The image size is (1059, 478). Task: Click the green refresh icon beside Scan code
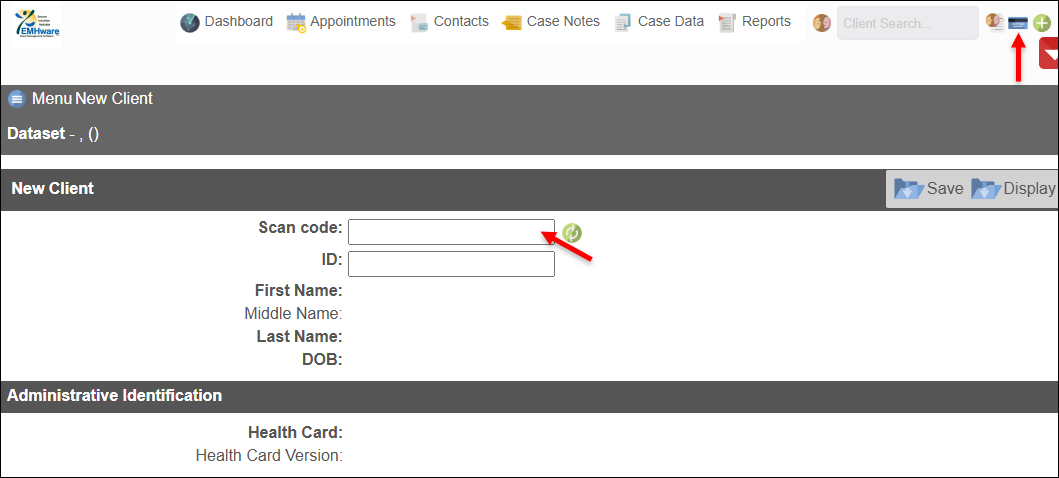point(572,233)
